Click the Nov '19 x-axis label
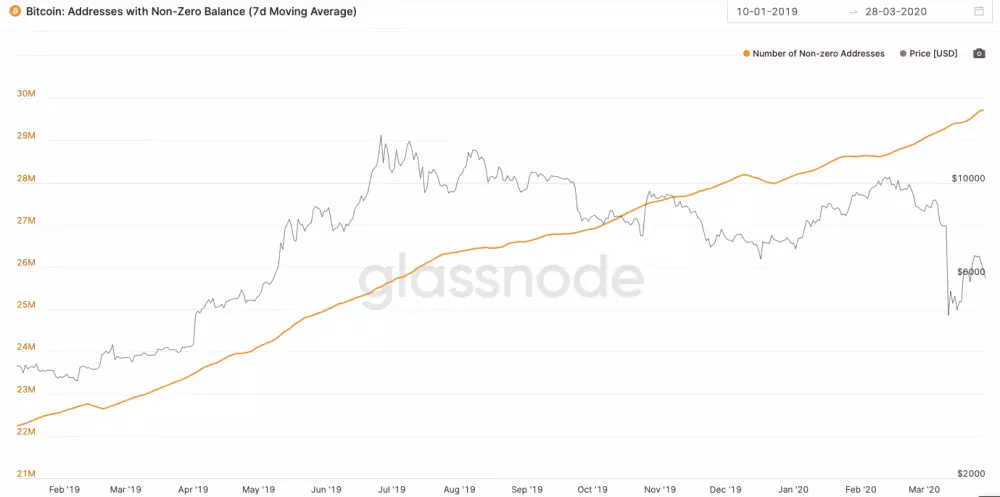 (x=659, y=490)
